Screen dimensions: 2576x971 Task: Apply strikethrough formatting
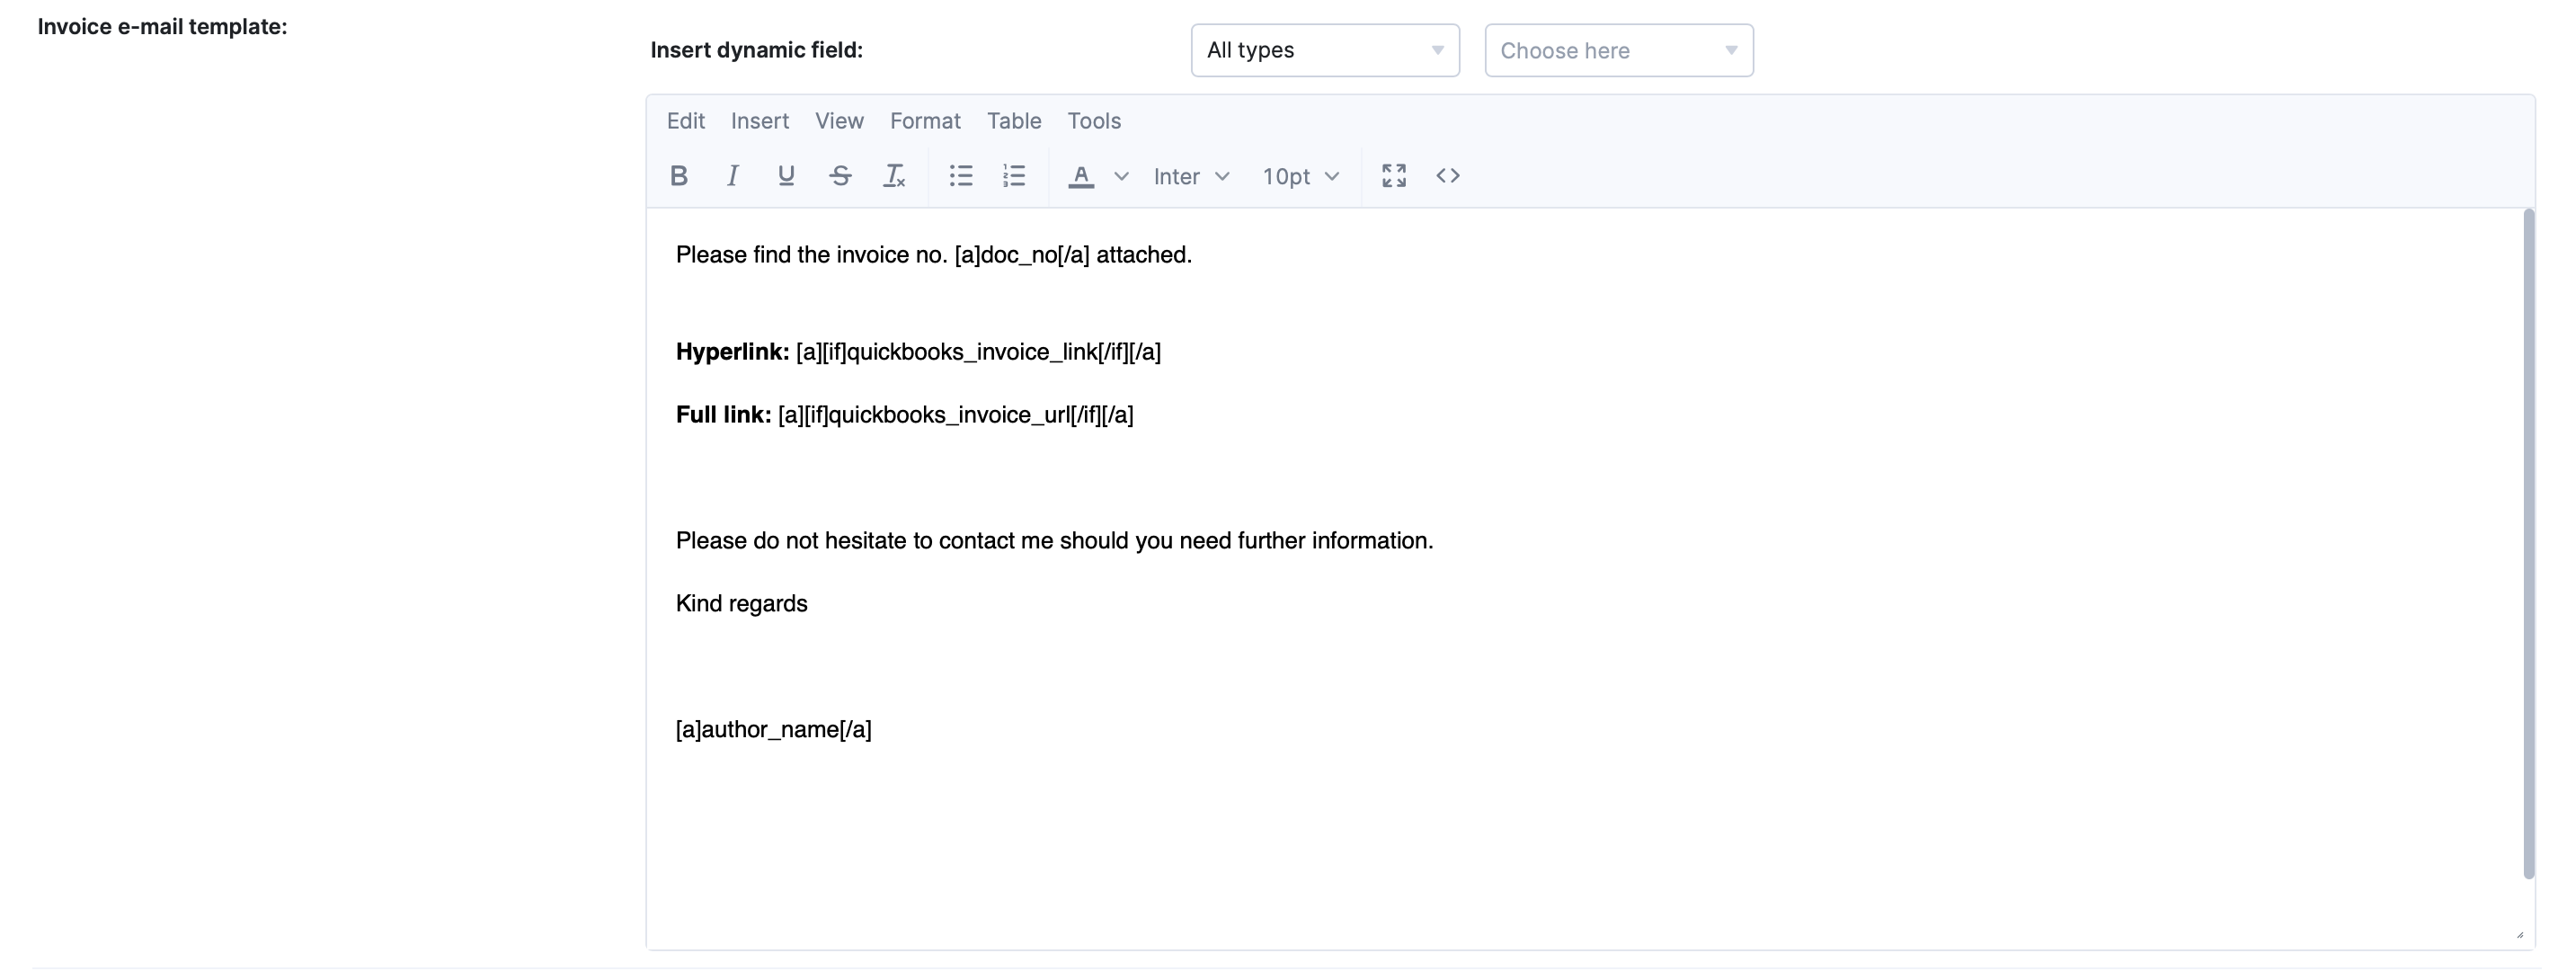pos(840,176)
